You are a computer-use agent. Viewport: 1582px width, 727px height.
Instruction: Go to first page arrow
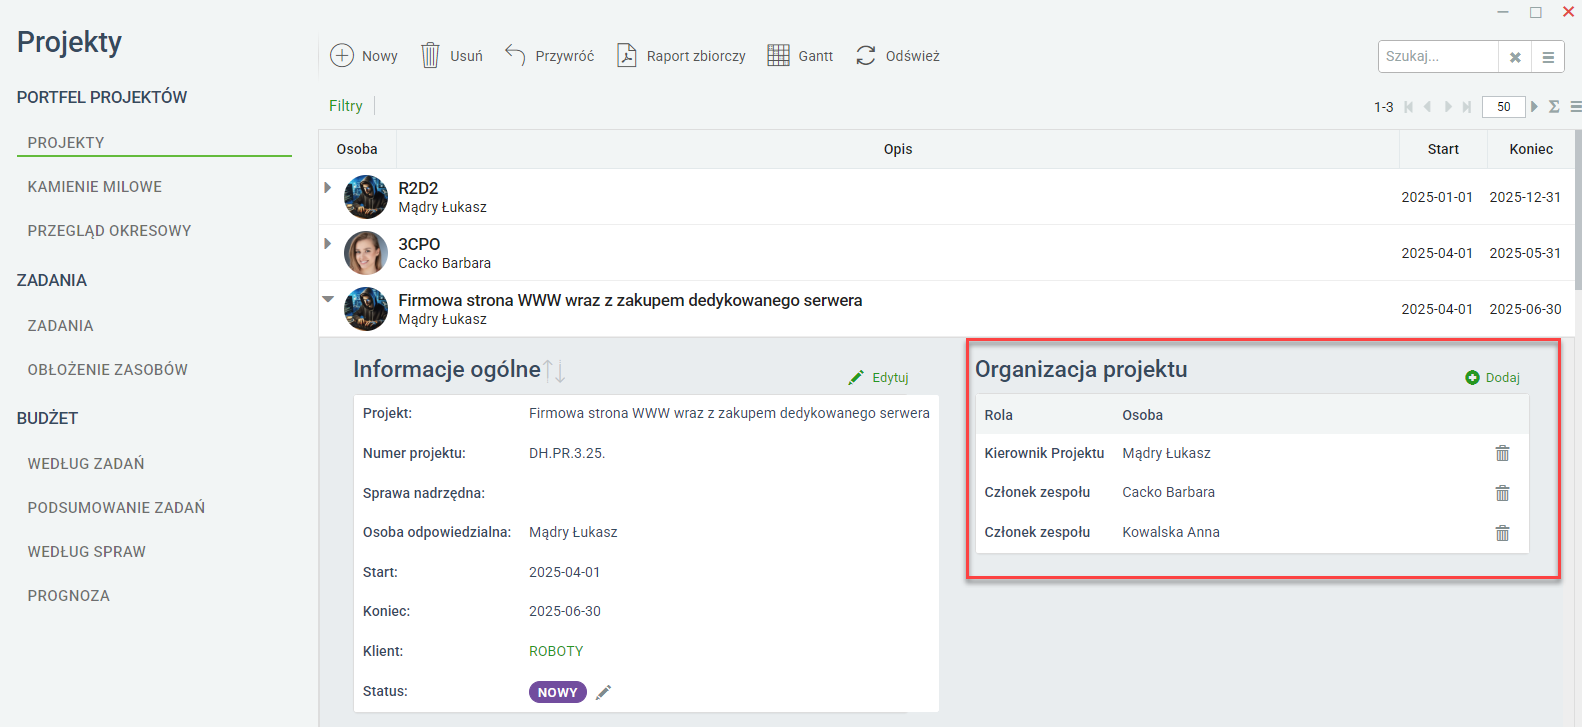pos(1409,107)
